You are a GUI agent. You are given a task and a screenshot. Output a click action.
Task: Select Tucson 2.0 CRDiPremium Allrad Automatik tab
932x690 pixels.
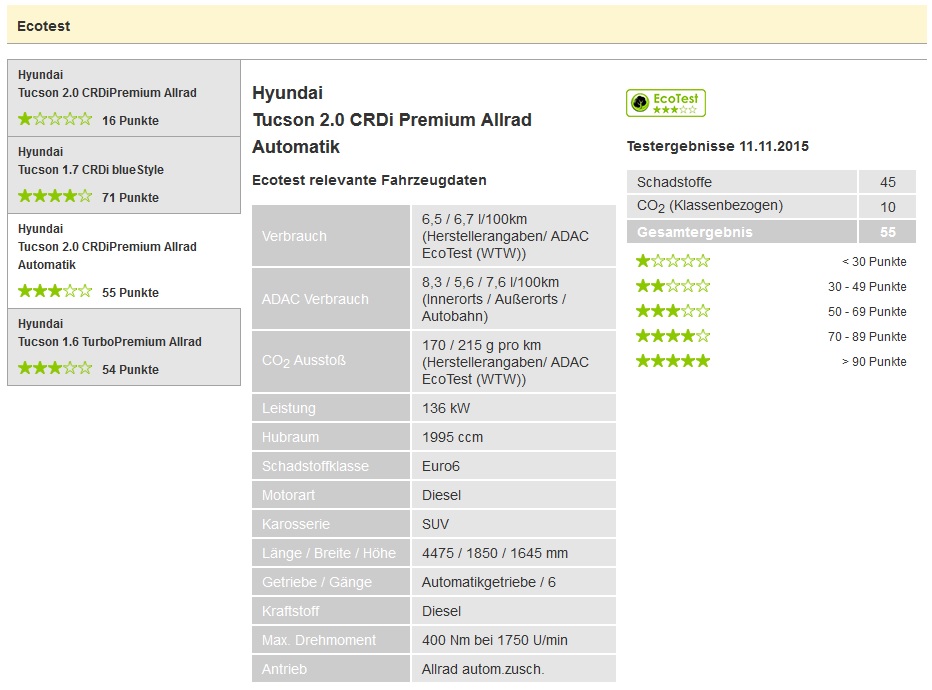[x=124, y=261]
